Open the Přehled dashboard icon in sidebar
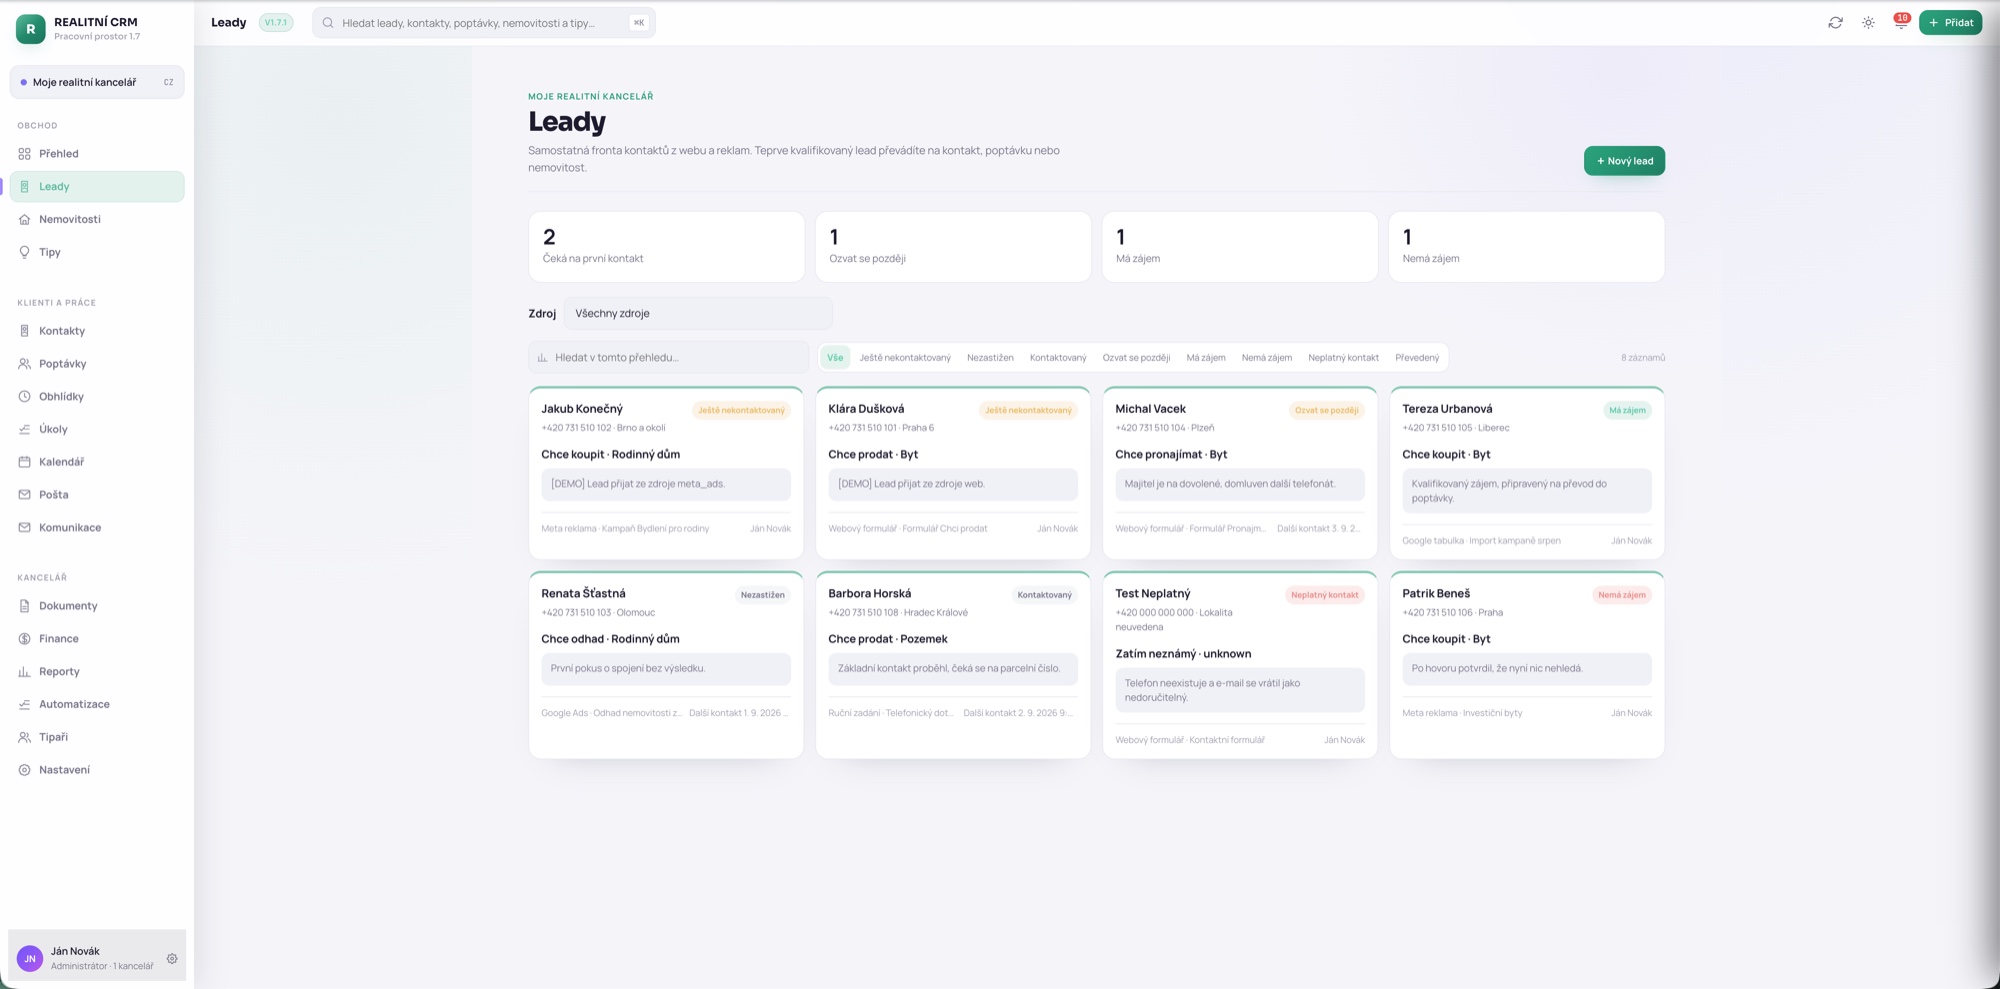 pyautogui.click(x=25, y=154)
